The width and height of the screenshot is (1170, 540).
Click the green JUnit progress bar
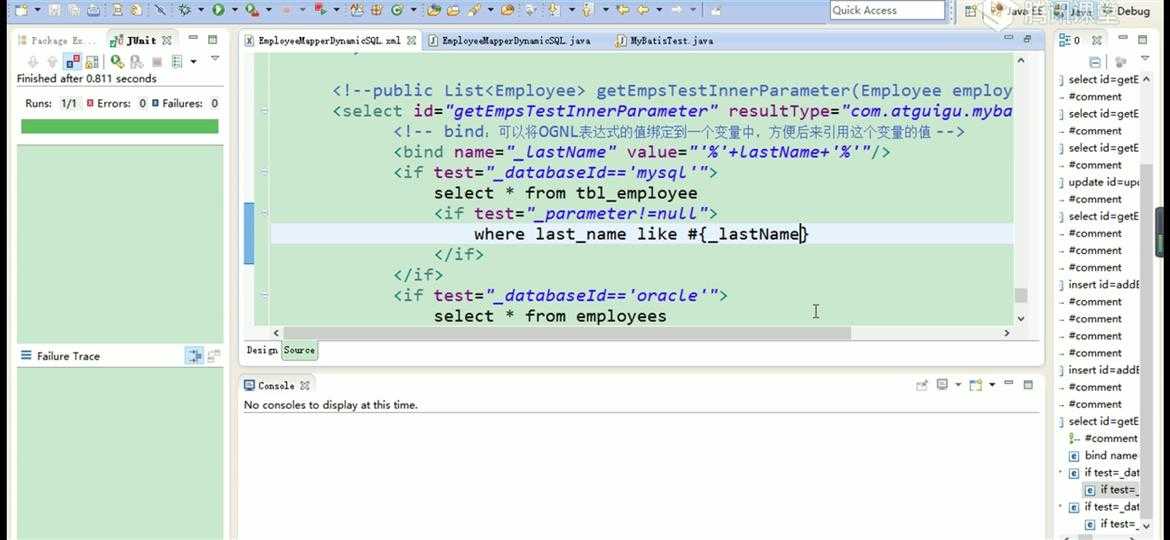[119, 126]
